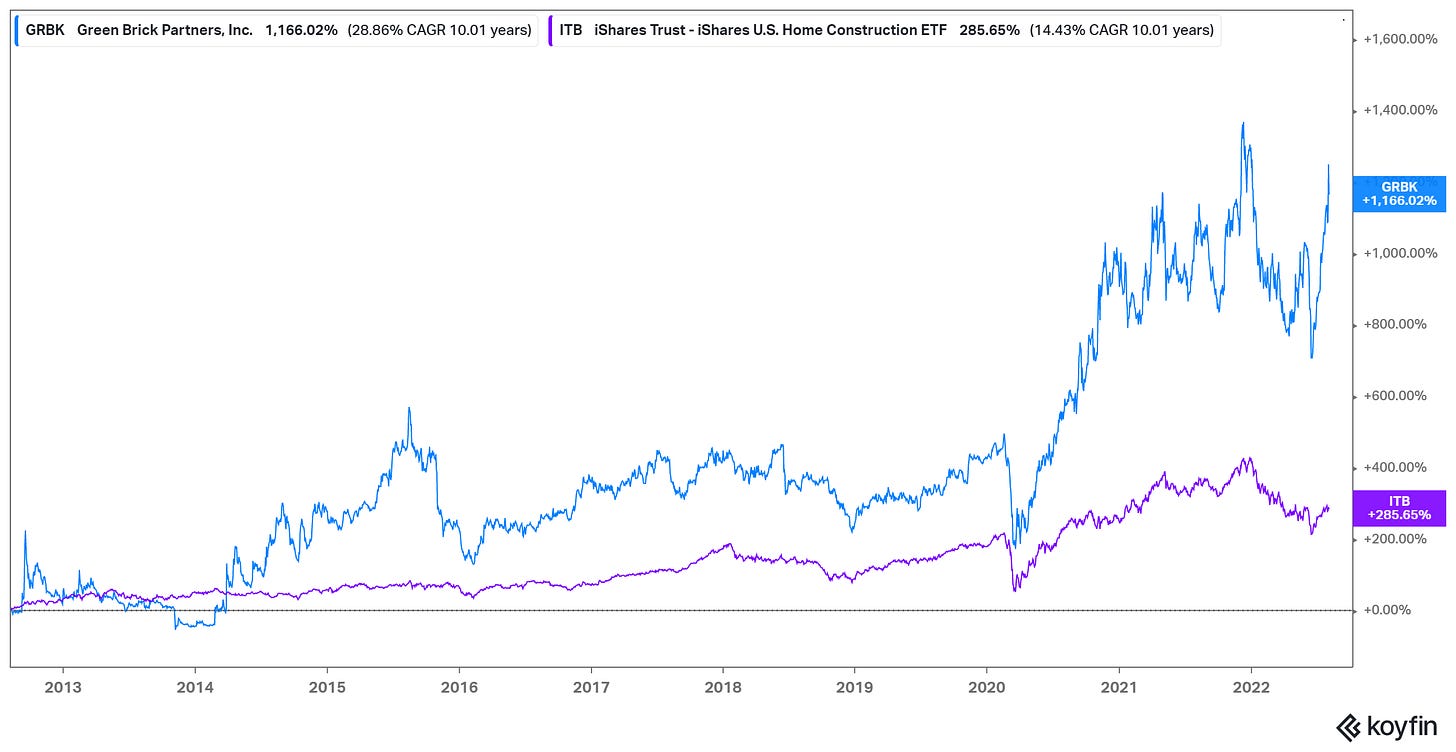1456x752 pixels.
Task: Click the 2014 x-axis label
Action: pos(195,689)
